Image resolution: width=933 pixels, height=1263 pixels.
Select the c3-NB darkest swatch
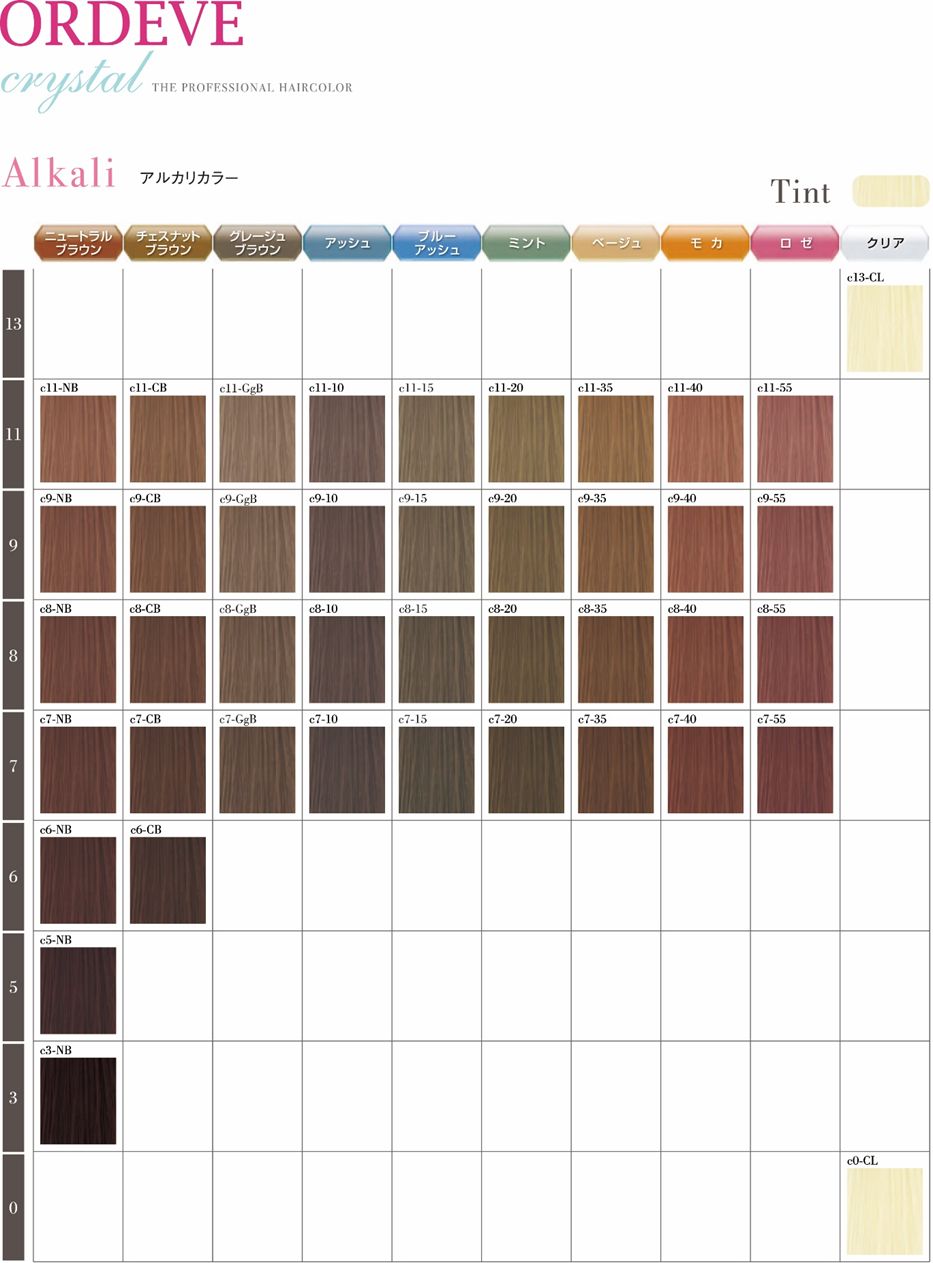click(78, 1101)
